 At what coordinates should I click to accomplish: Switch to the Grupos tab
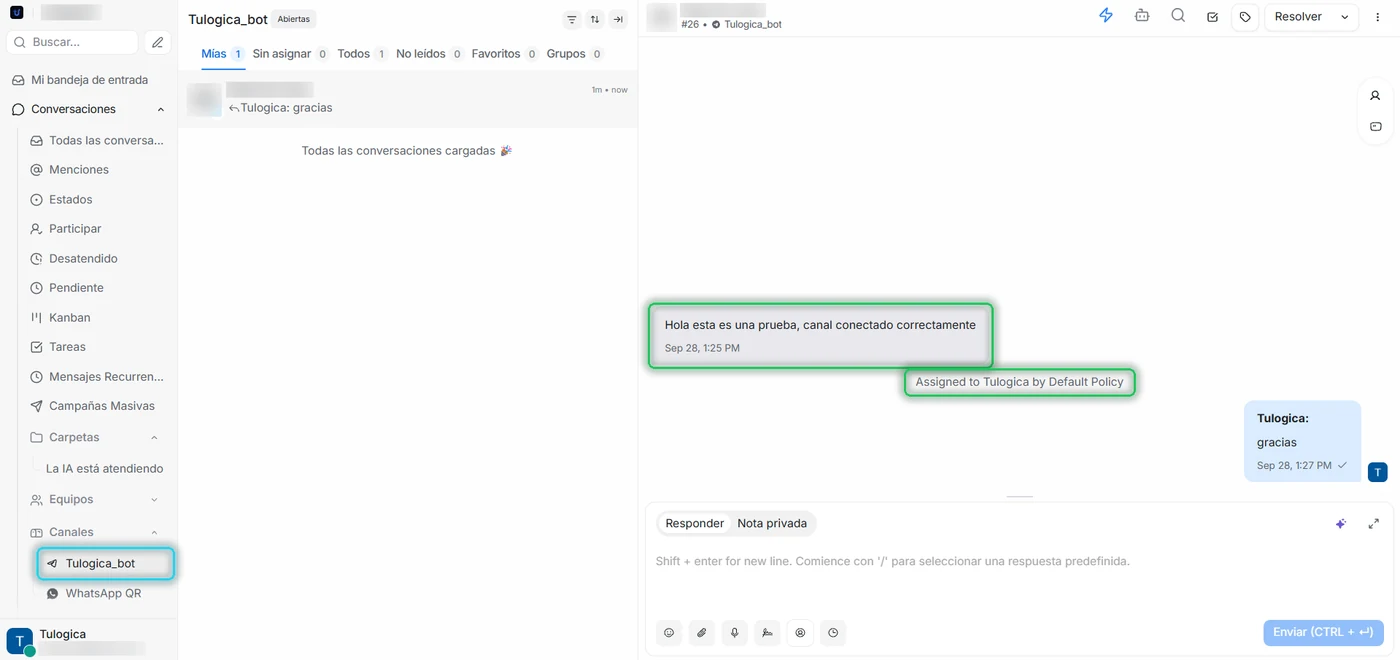point(574,54)
